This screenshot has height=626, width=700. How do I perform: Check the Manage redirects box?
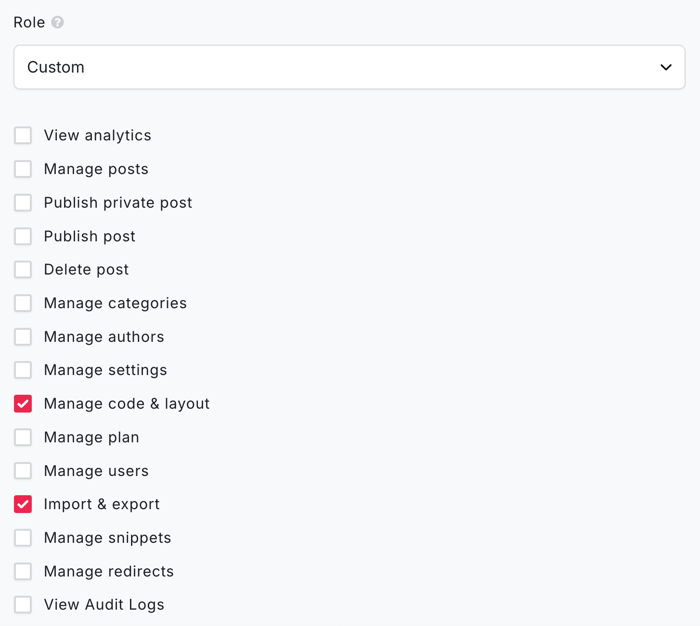(23, 571)
